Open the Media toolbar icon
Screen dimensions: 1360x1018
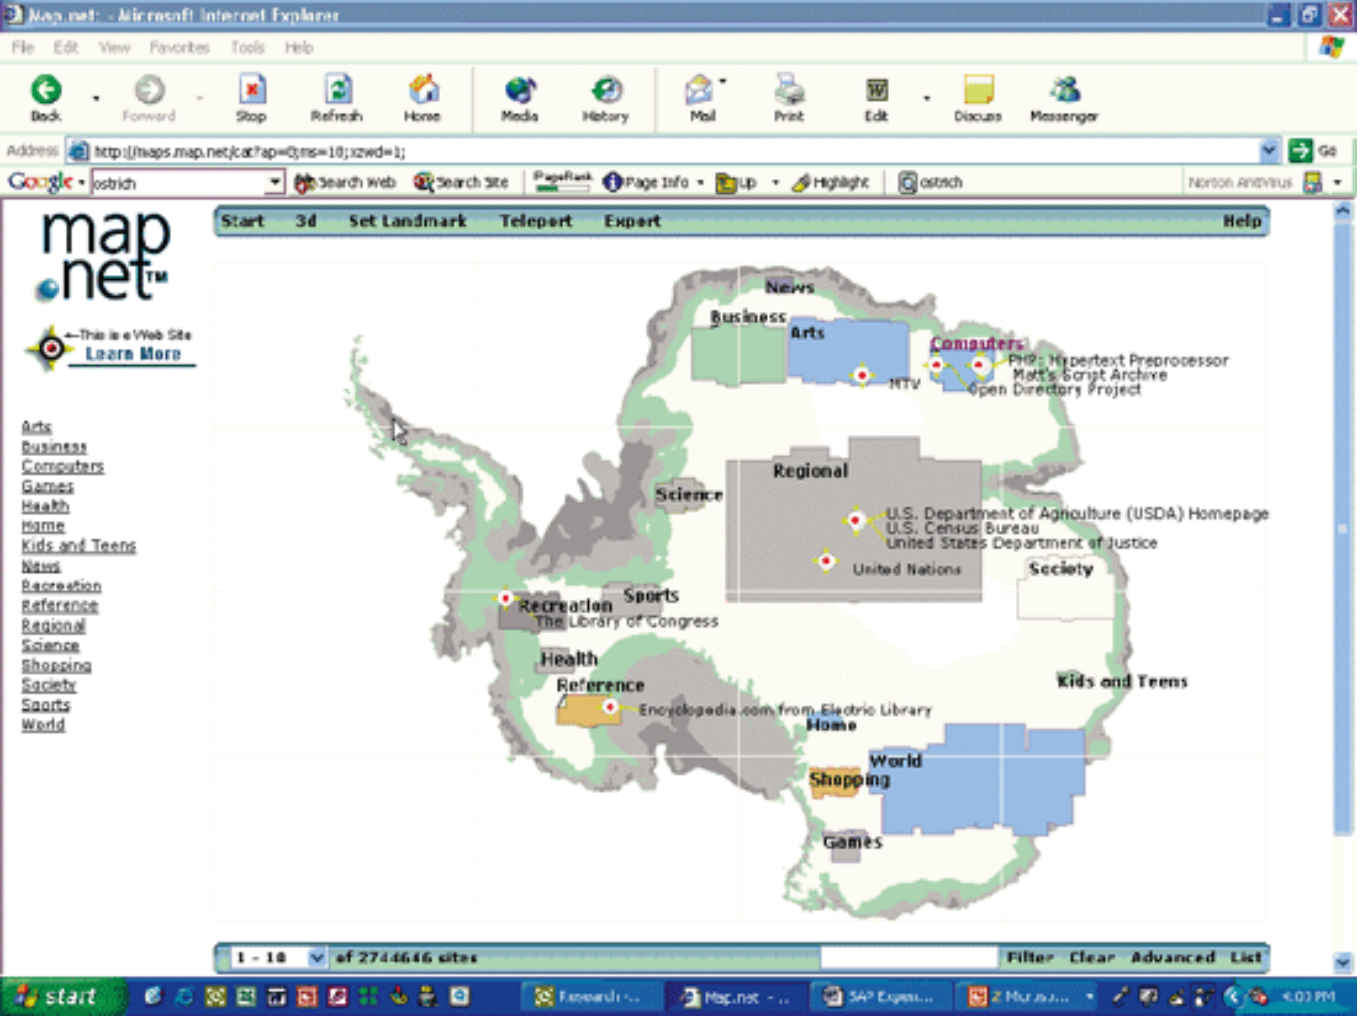[x=519, y=91]
